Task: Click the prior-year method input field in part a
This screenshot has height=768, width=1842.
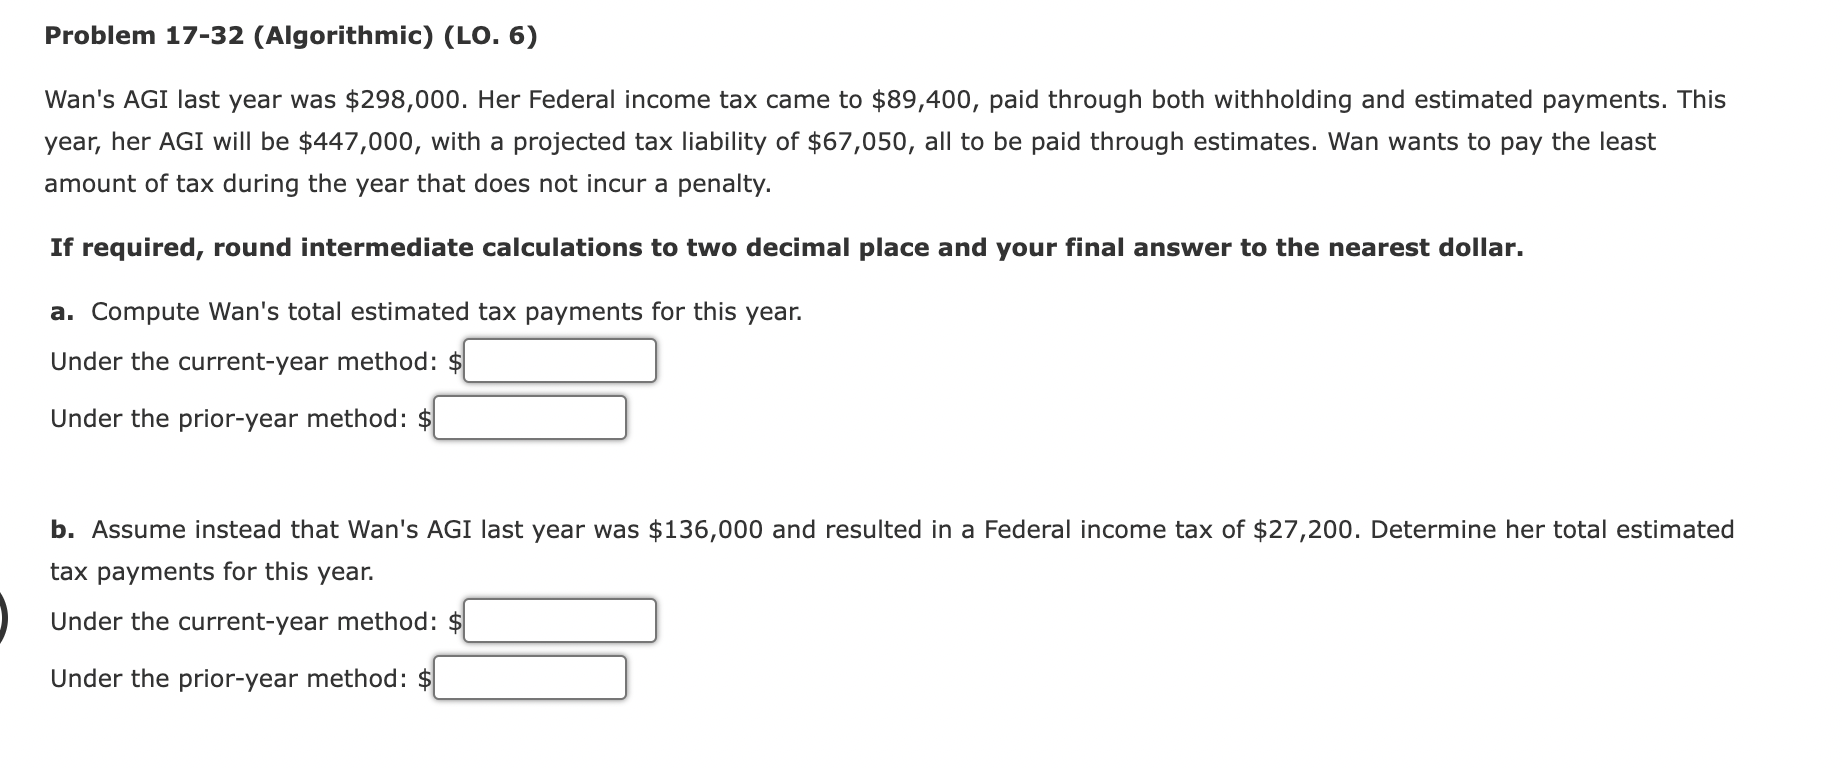Action: pyautogui.click(x=529, y=419)
